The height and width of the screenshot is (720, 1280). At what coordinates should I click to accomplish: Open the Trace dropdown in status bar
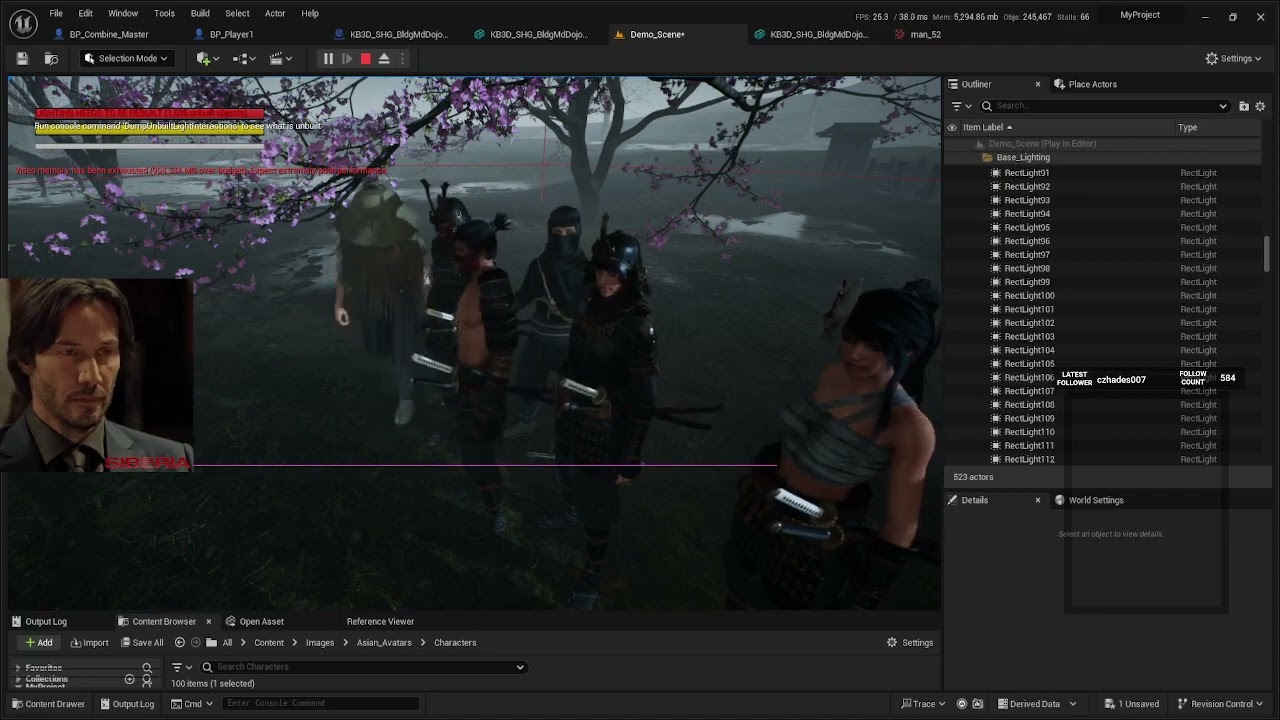[923, 704]
